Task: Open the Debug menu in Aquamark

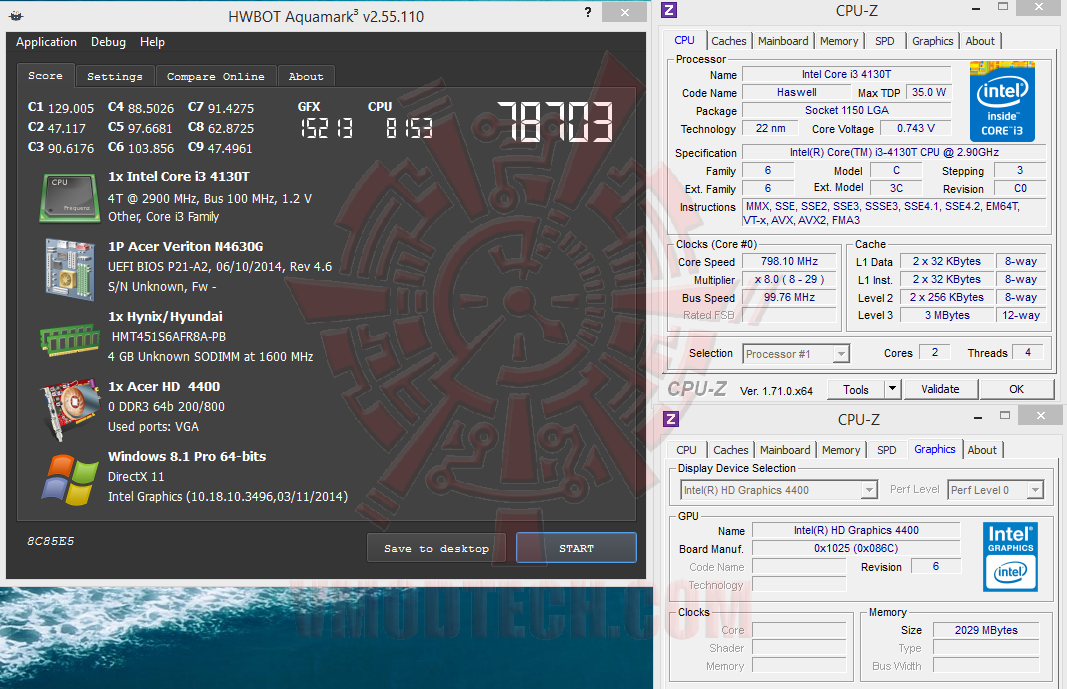Action: tap(108, 42)
